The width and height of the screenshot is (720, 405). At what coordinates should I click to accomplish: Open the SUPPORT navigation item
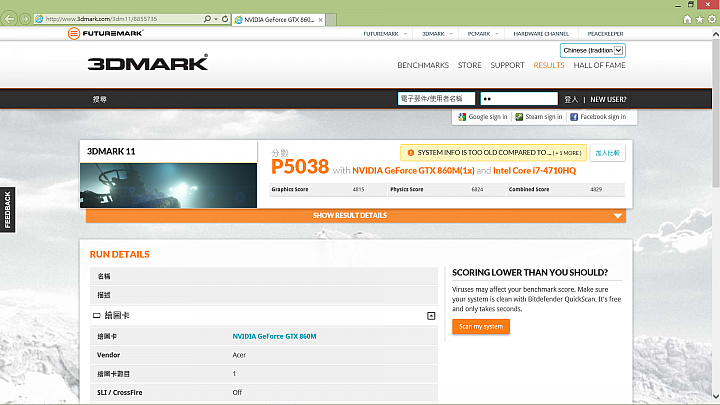pyautogui.click(x=507, y=65)
